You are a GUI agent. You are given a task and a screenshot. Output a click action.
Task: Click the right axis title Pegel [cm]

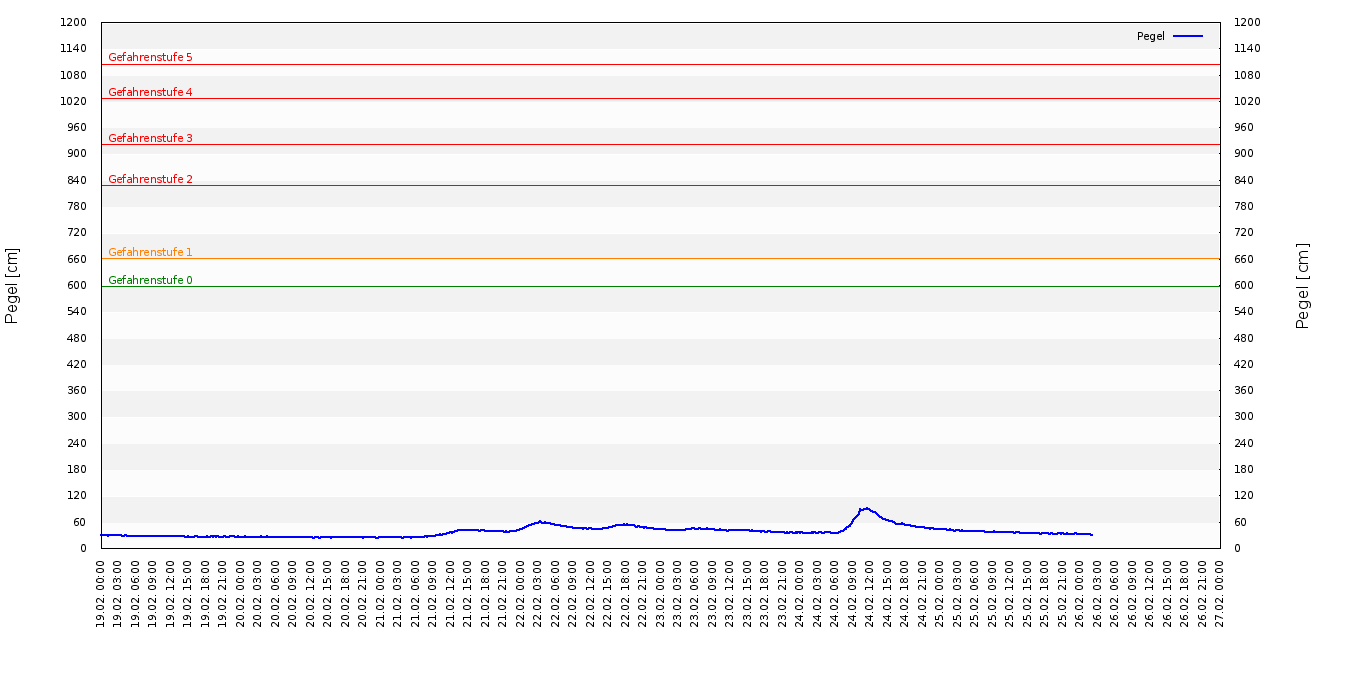point(1303,285)
